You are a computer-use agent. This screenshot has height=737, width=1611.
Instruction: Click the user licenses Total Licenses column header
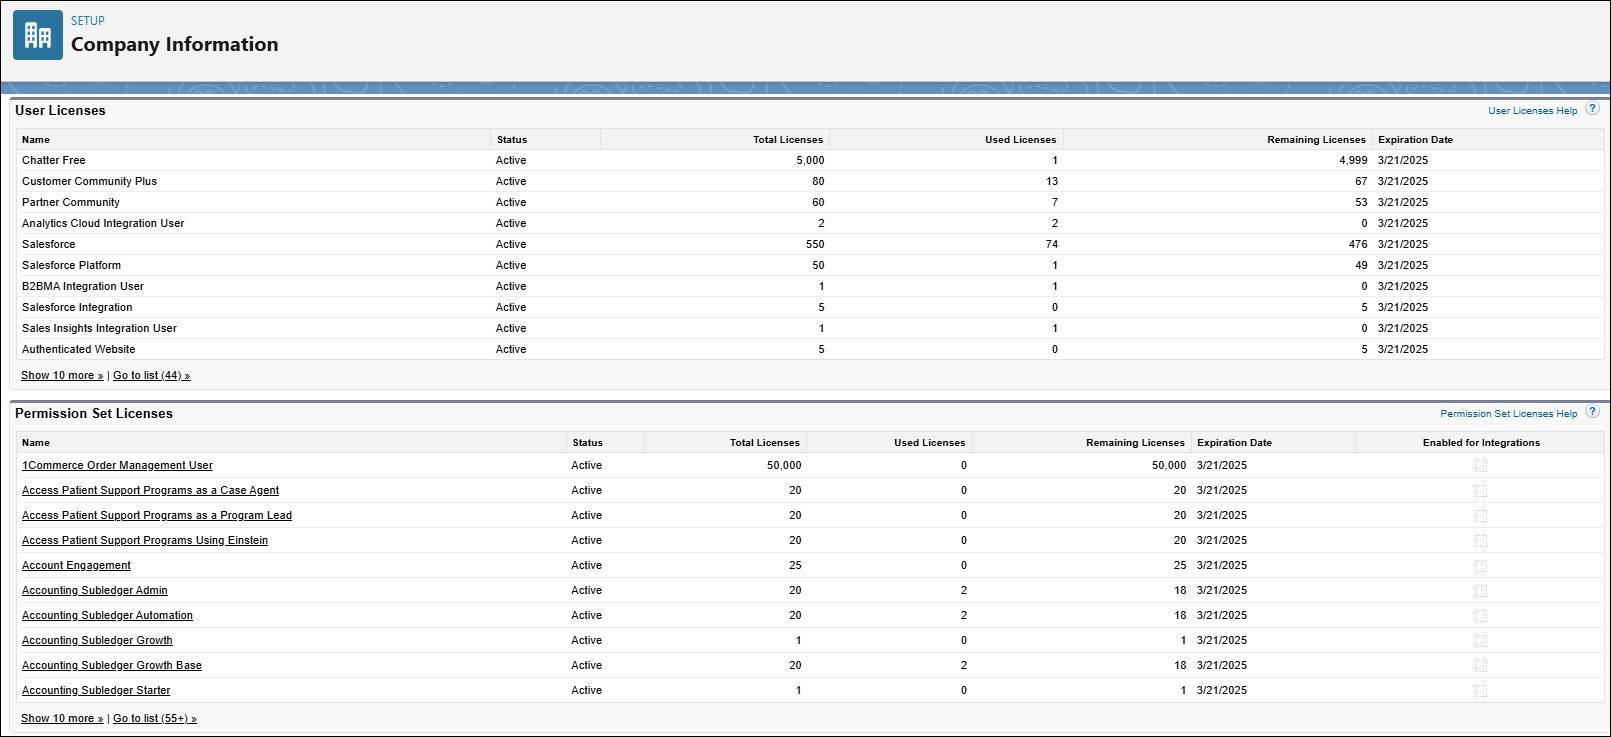click(788, 140)
